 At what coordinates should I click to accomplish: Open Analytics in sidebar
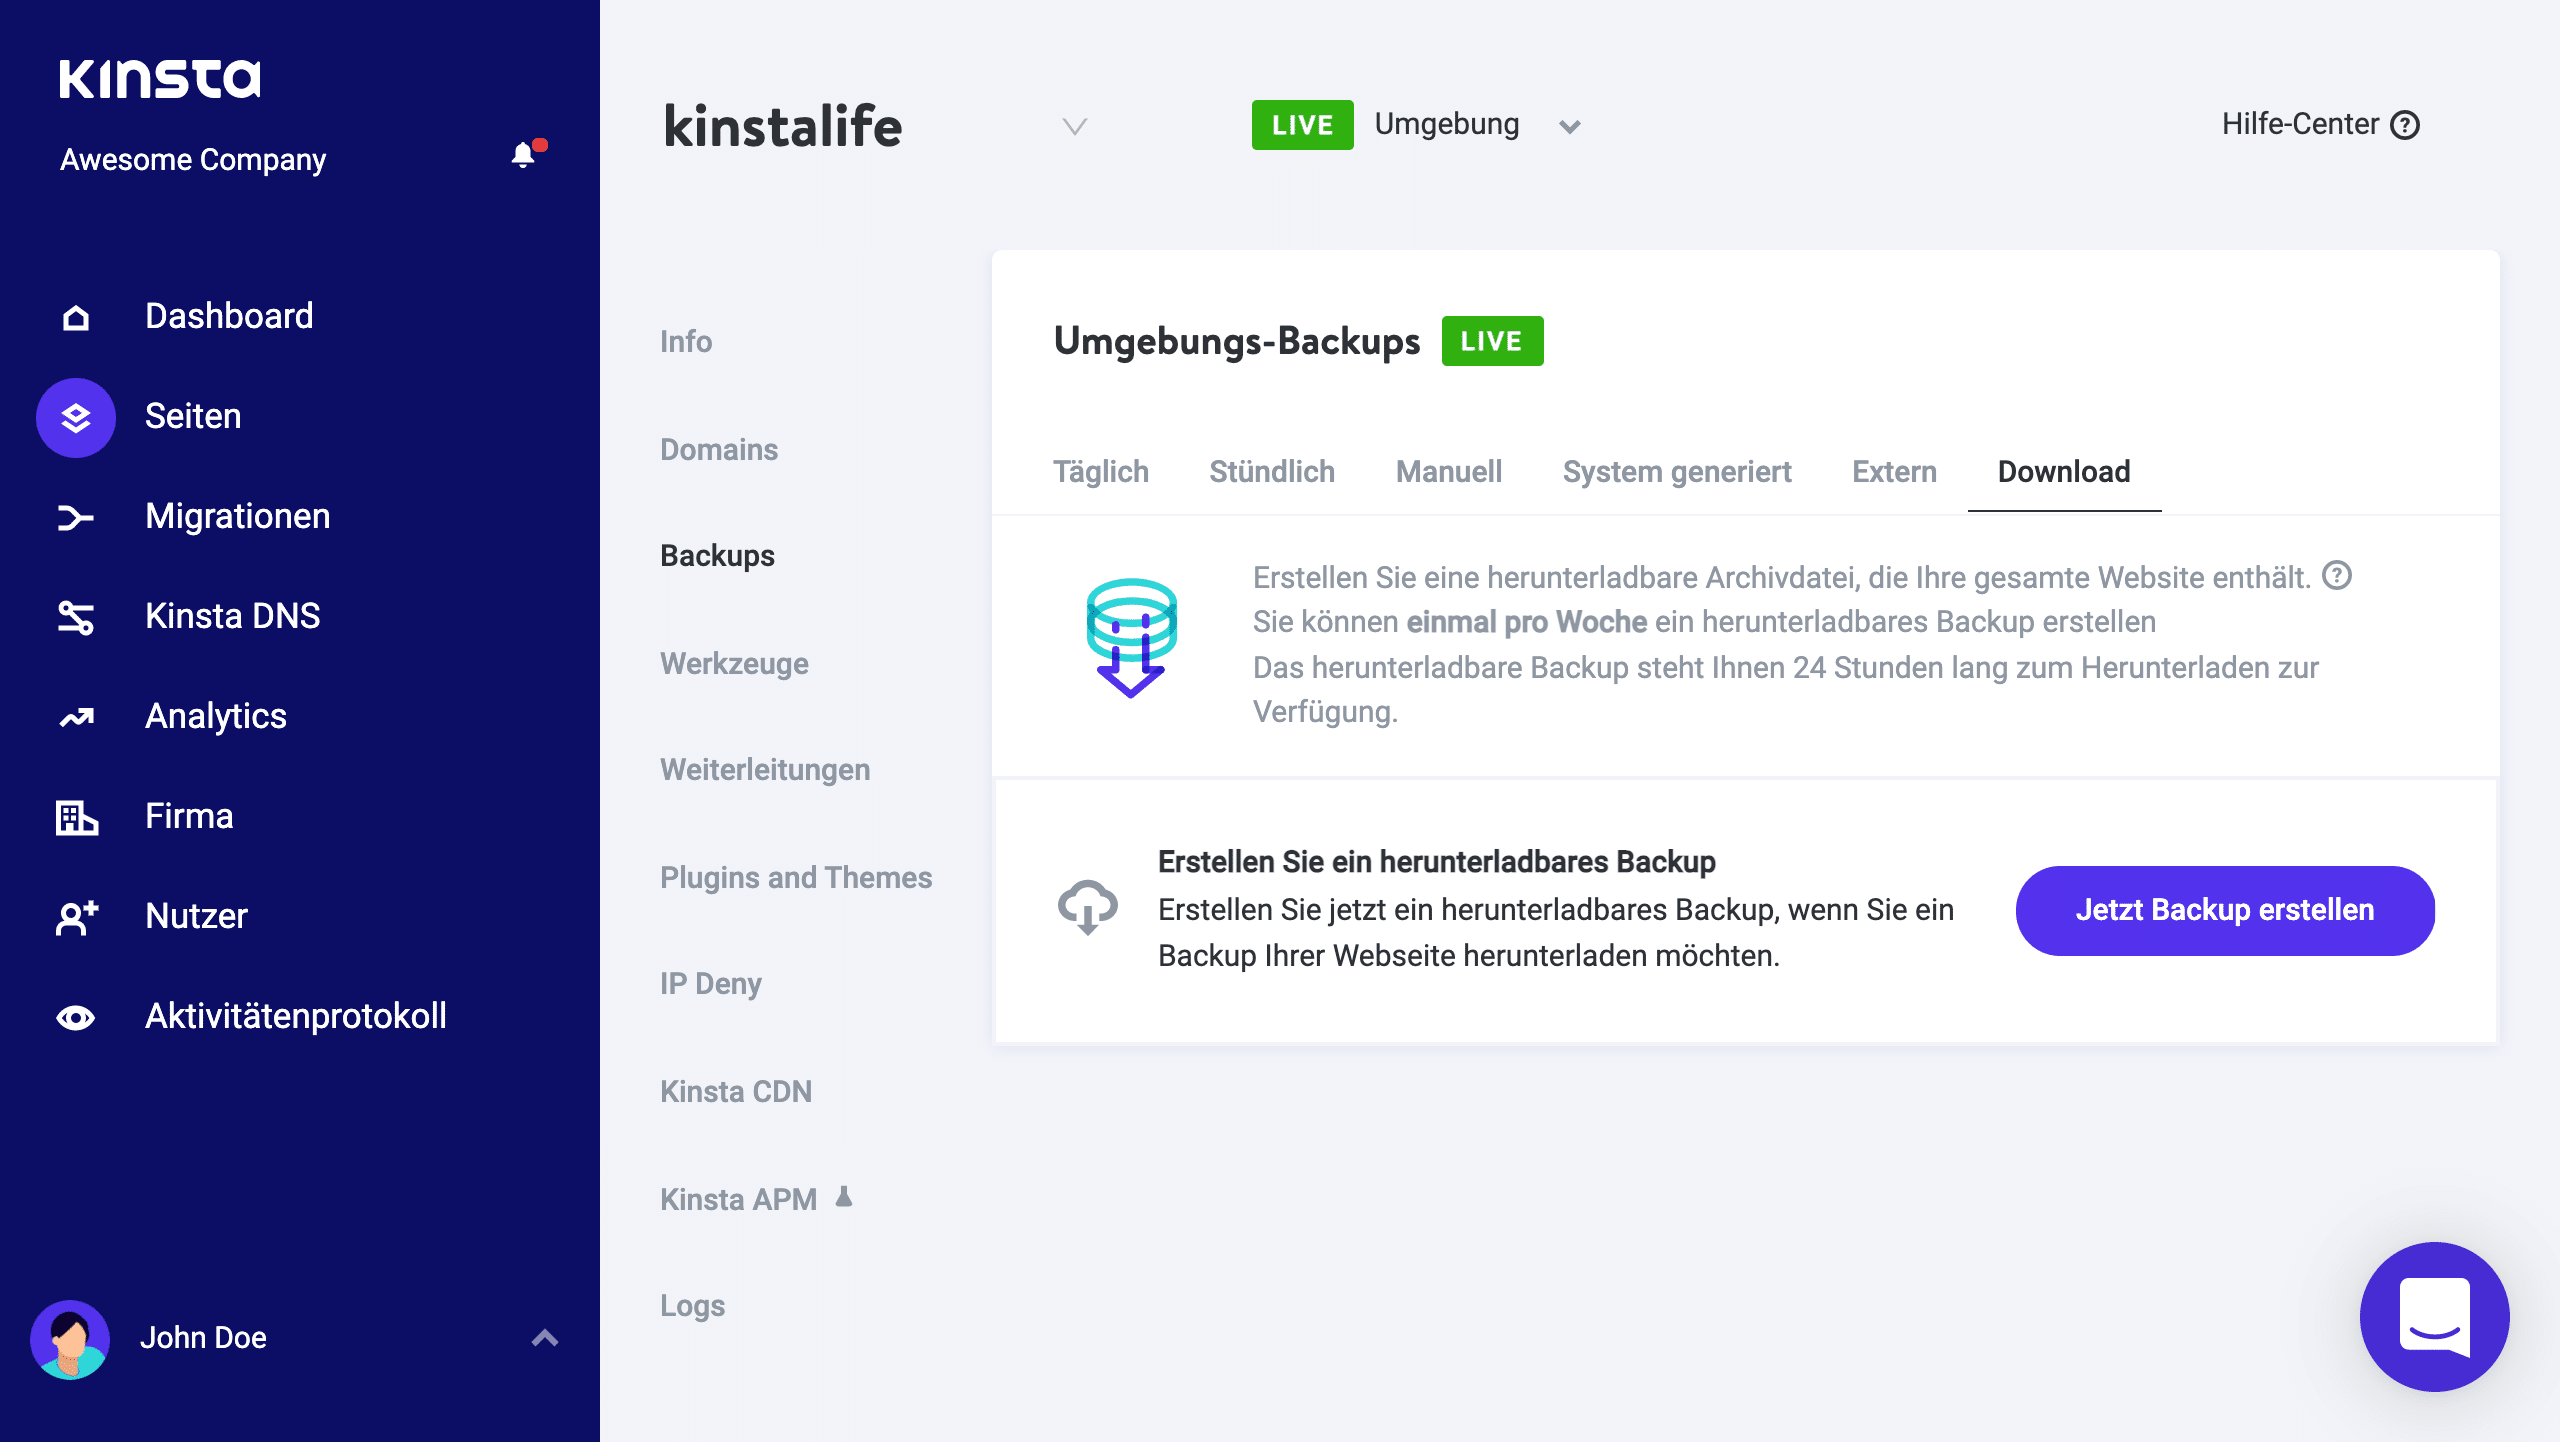[216, 716]
